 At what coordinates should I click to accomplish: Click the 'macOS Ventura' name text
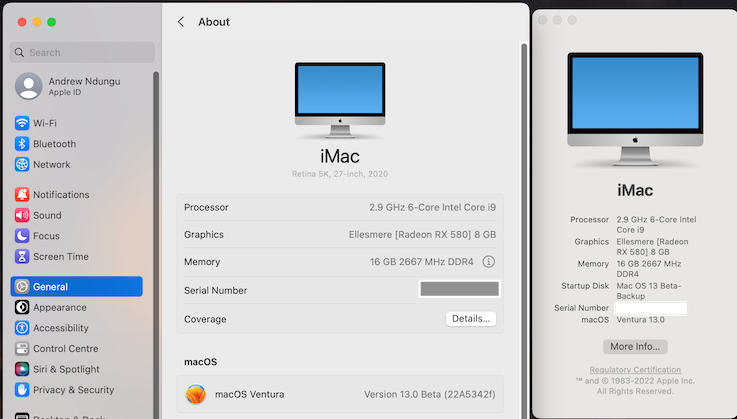(250, 394)
